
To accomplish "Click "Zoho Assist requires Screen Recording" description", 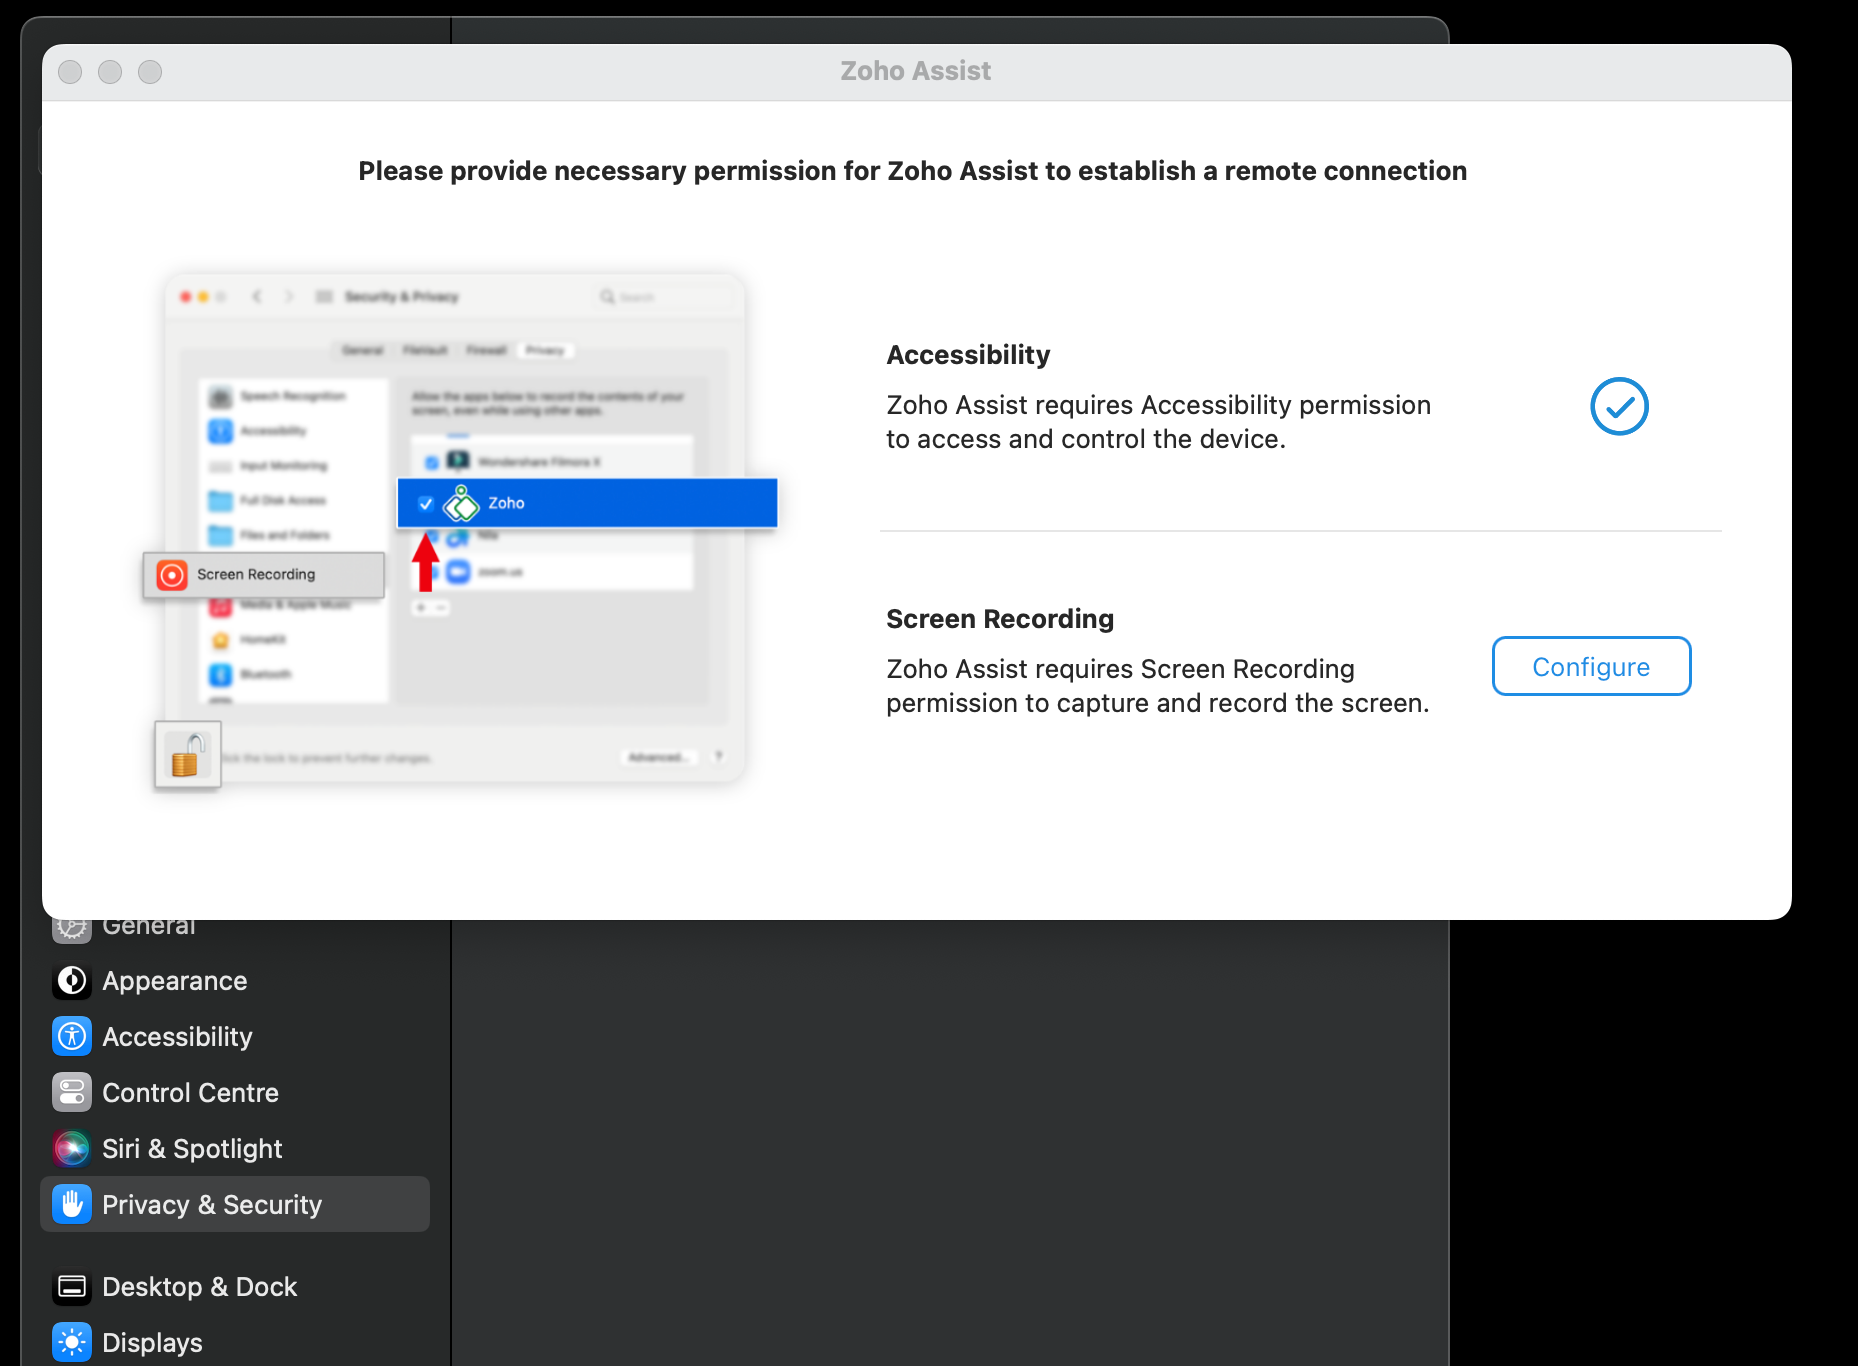I will (1158, 686).
